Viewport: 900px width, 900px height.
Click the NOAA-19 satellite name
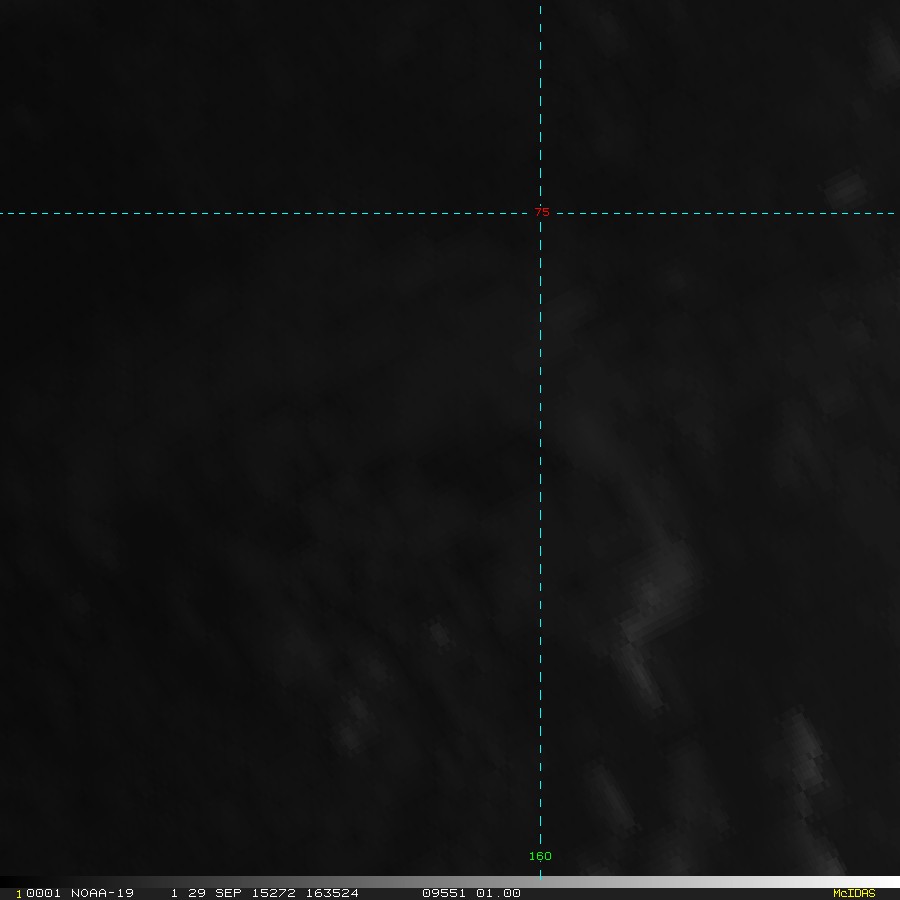102,893
